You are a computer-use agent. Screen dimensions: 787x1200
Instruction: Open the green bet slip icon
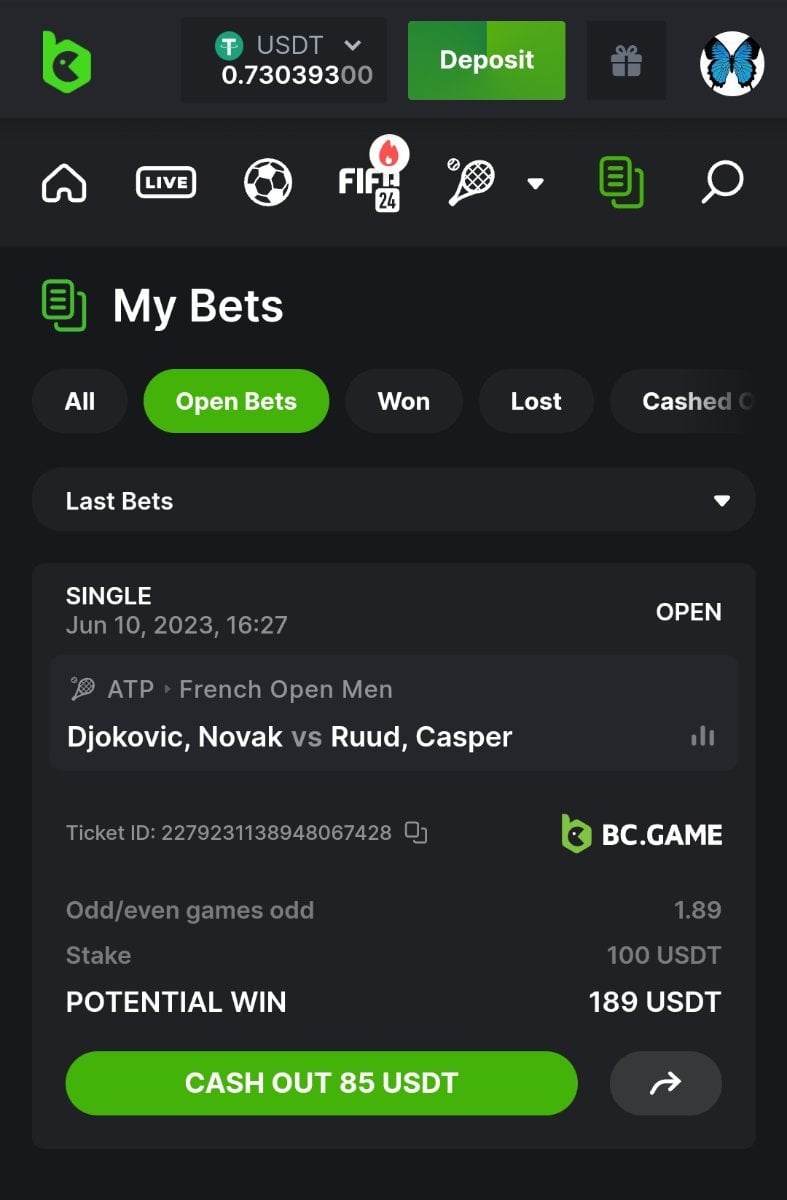point(621,182)
